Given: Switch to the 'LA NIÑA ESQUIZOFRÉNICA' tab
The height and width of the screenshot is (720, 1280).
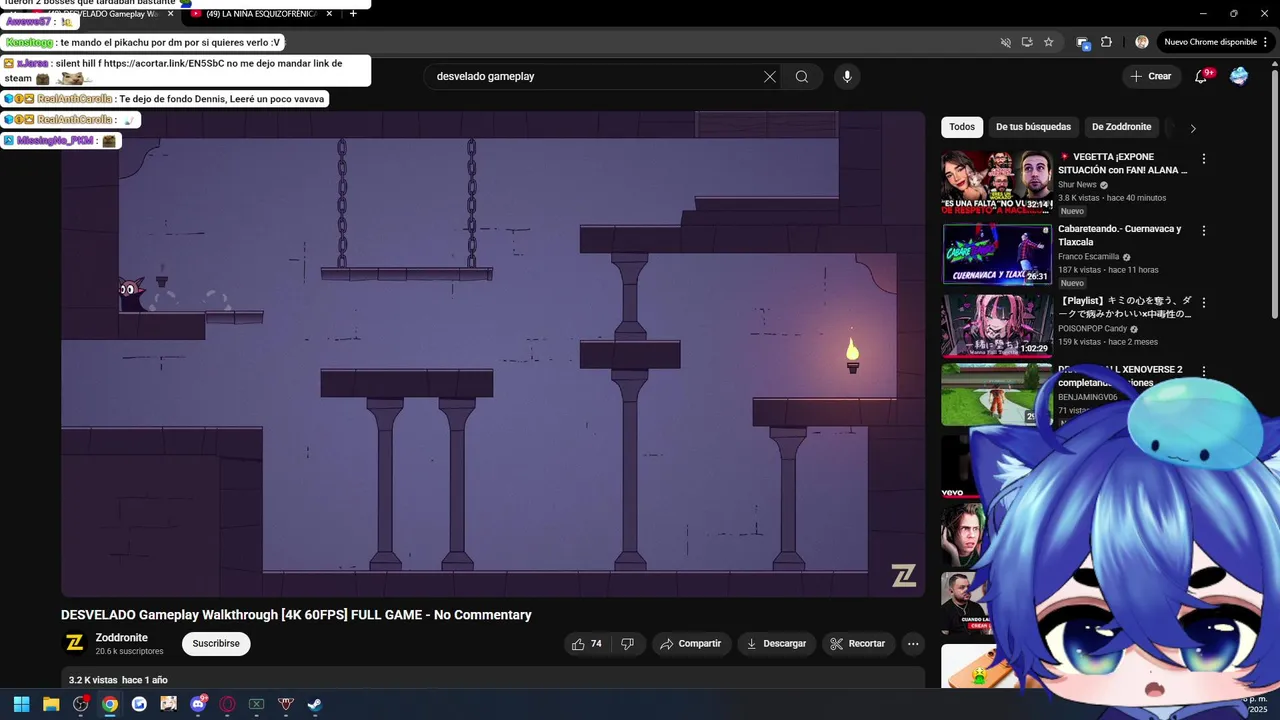Looking at the screenshot, I should (x=261, y=14).
